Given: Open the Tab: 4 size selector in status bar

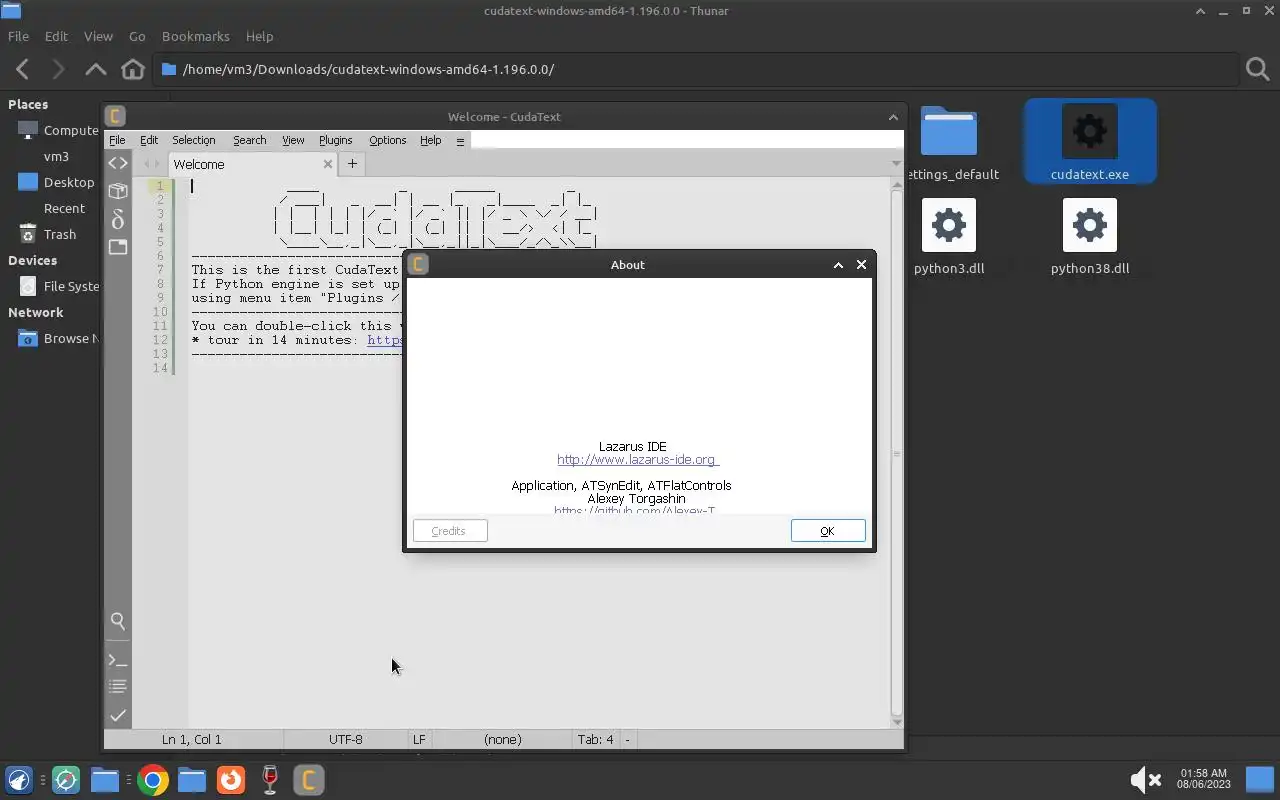Looking at the screenshot, I should click(595, 740).
